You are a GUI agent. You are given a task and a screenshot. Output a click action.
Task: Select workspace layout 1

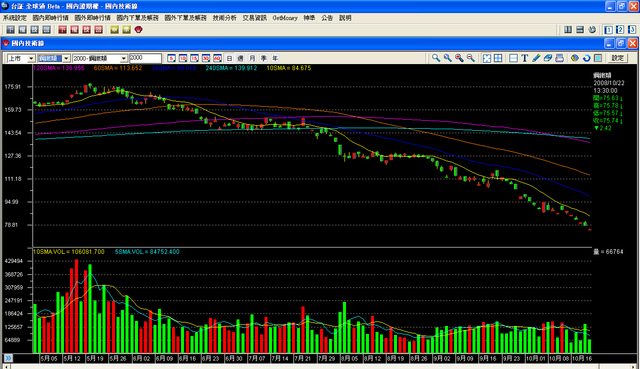[609, 30]
